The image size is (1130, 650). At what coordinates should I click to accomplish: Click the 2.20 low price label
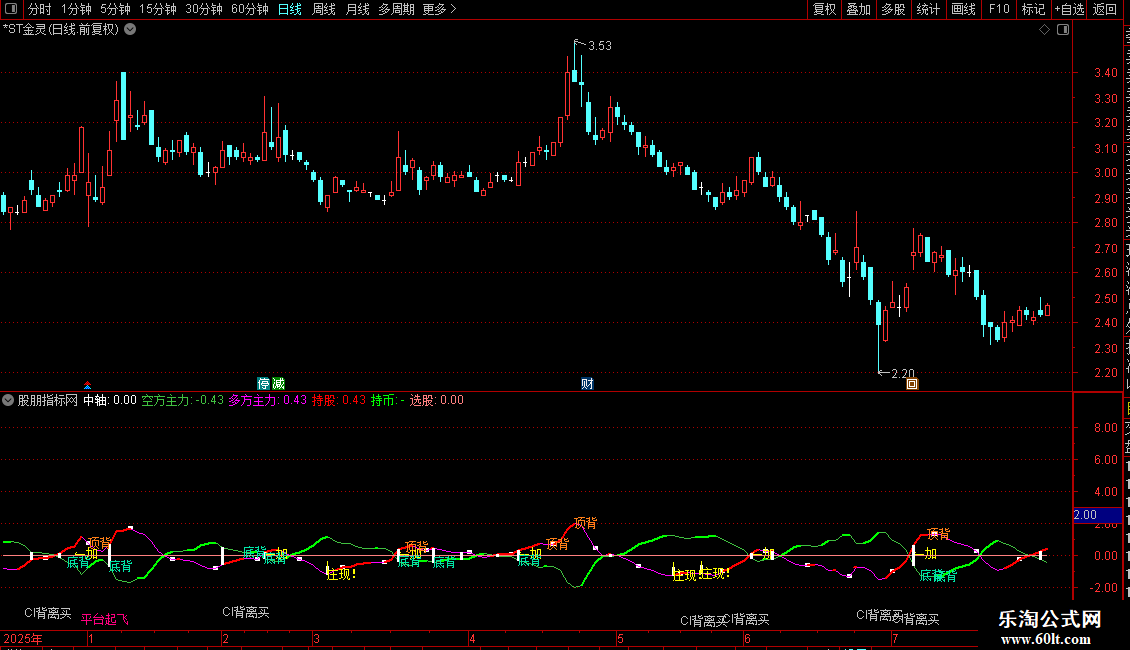(x=902, y=374)
